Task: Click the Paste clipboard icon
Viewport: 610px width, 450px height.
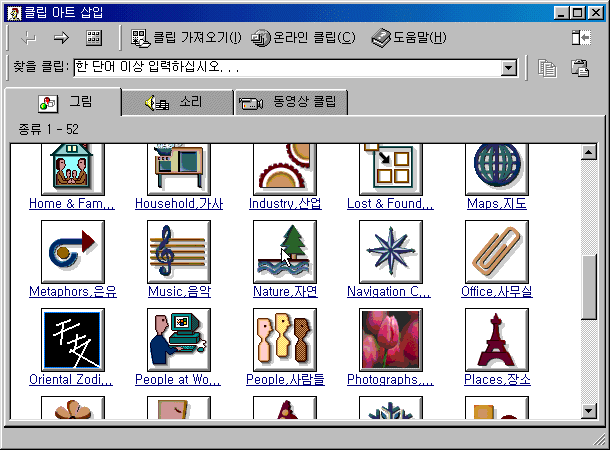Action: [580, 68]
